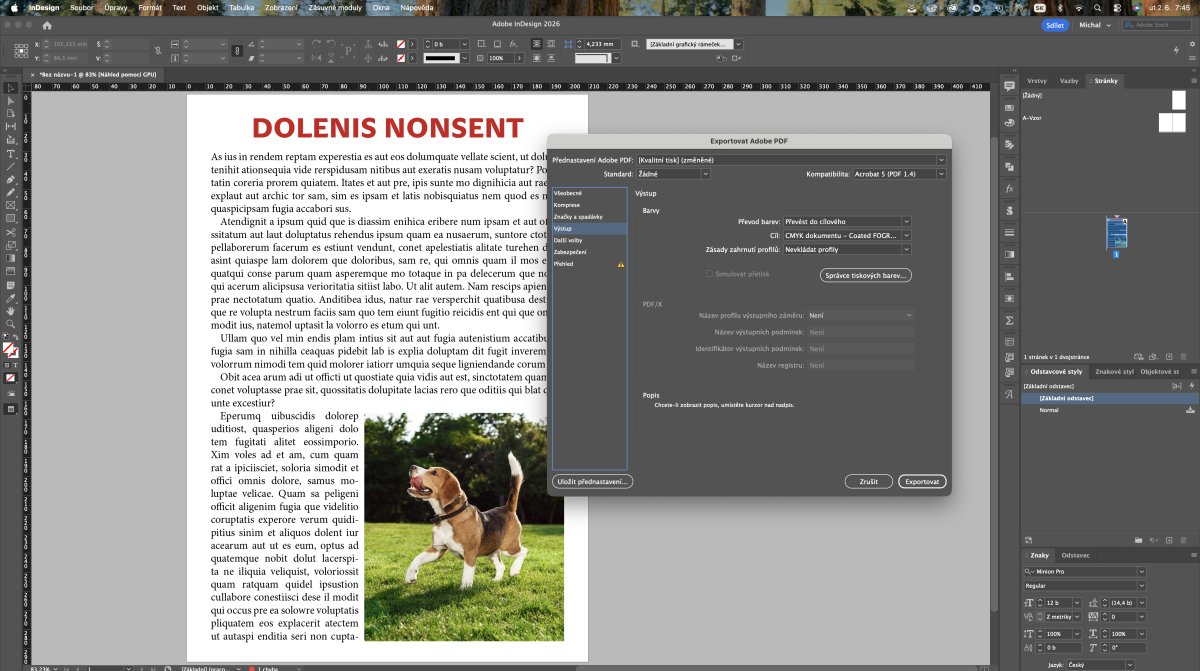Click the Exportovat button
Image resolution: width=1200 pixels, height=671 pixels.
922,481
